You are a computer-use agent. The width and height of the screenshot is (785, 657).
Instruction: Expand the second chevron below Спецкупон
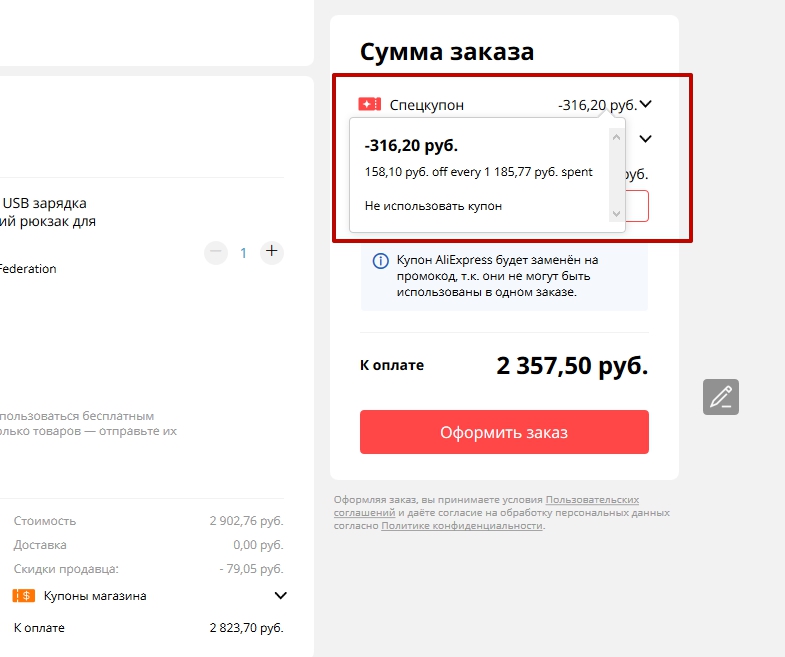[x=646, y=139]
